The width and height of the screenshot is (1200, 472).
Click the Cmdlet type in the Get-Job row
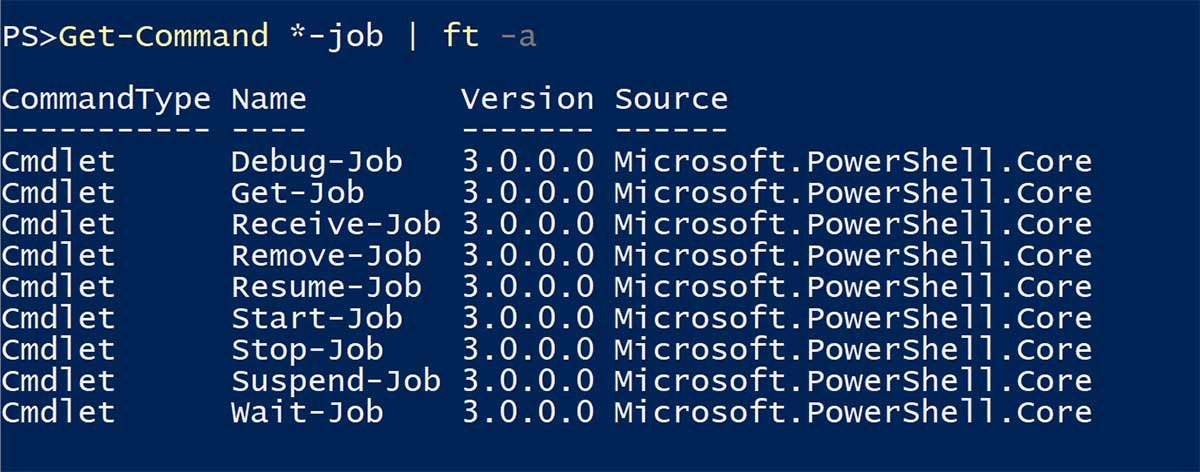tap(58, 192)
